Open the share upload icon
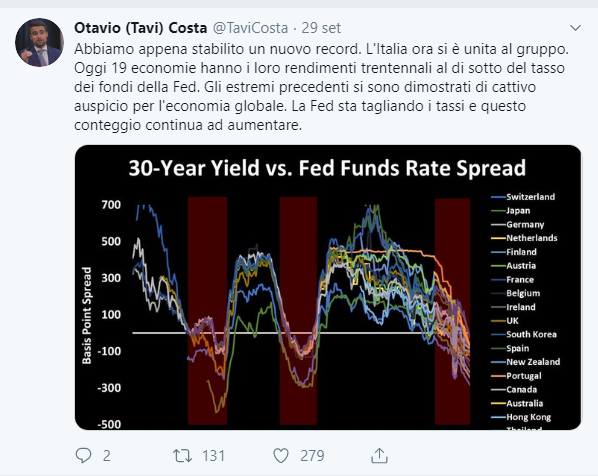Screen dimensions: 598x476 379,455
